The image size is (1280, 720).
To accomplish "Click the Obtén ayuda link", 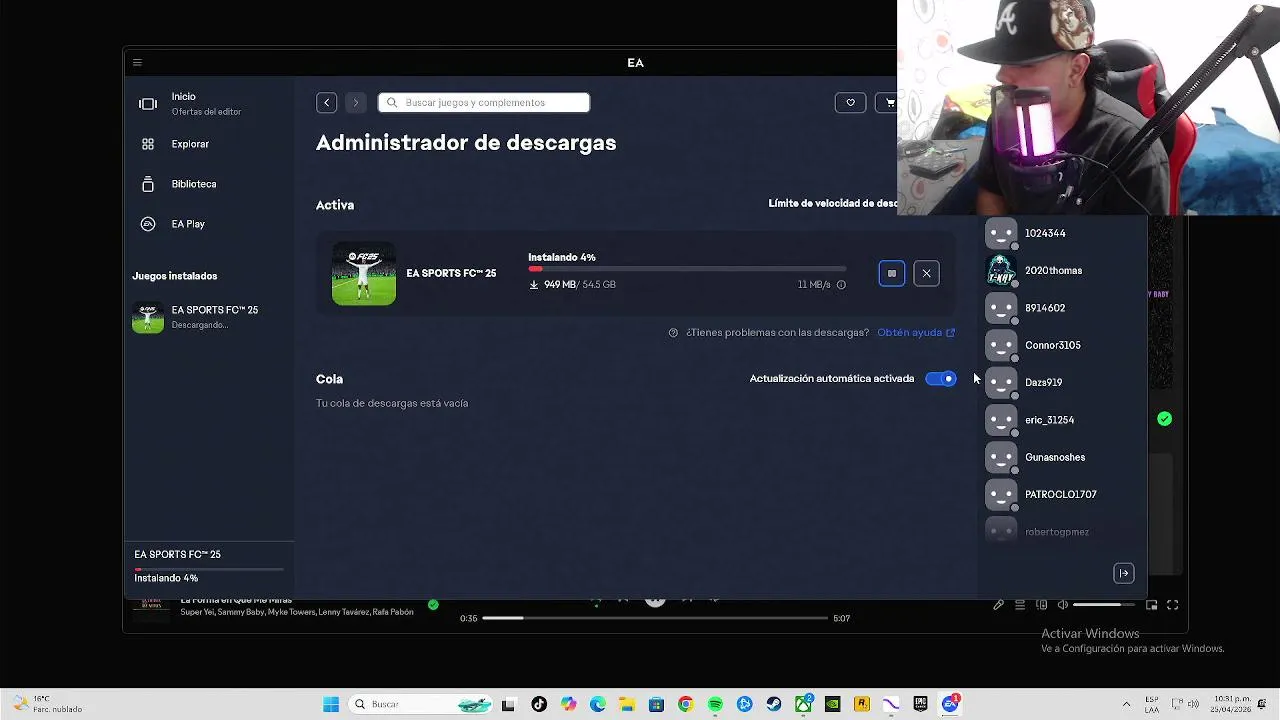I will [x=916, y=333].
